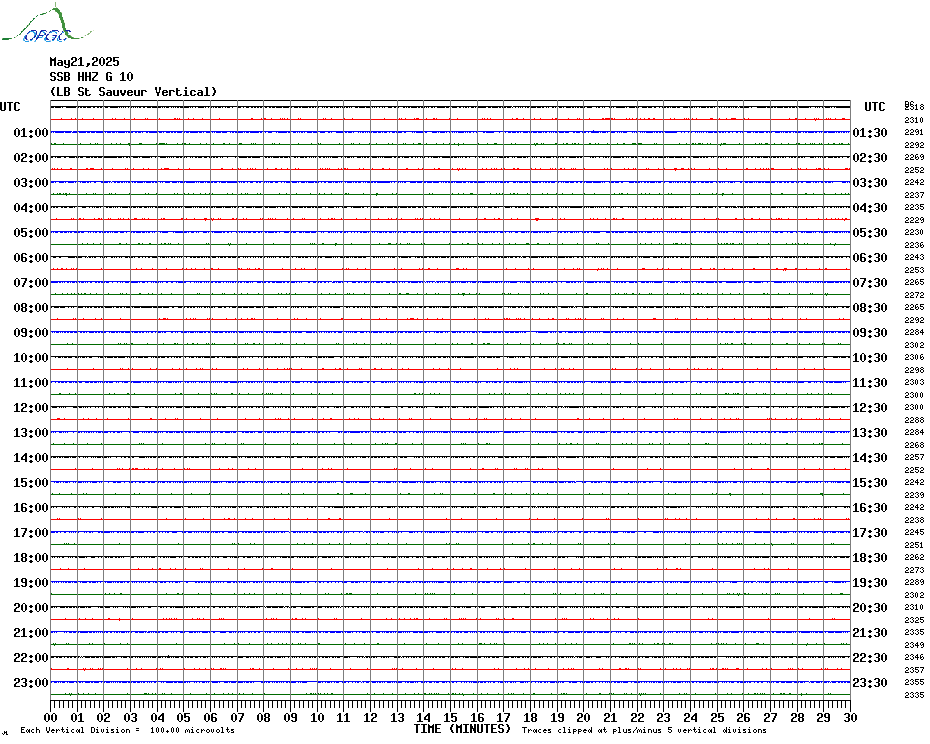
Task: Click minute 00 on the bottom time axis
Action: tap(51, 717)
